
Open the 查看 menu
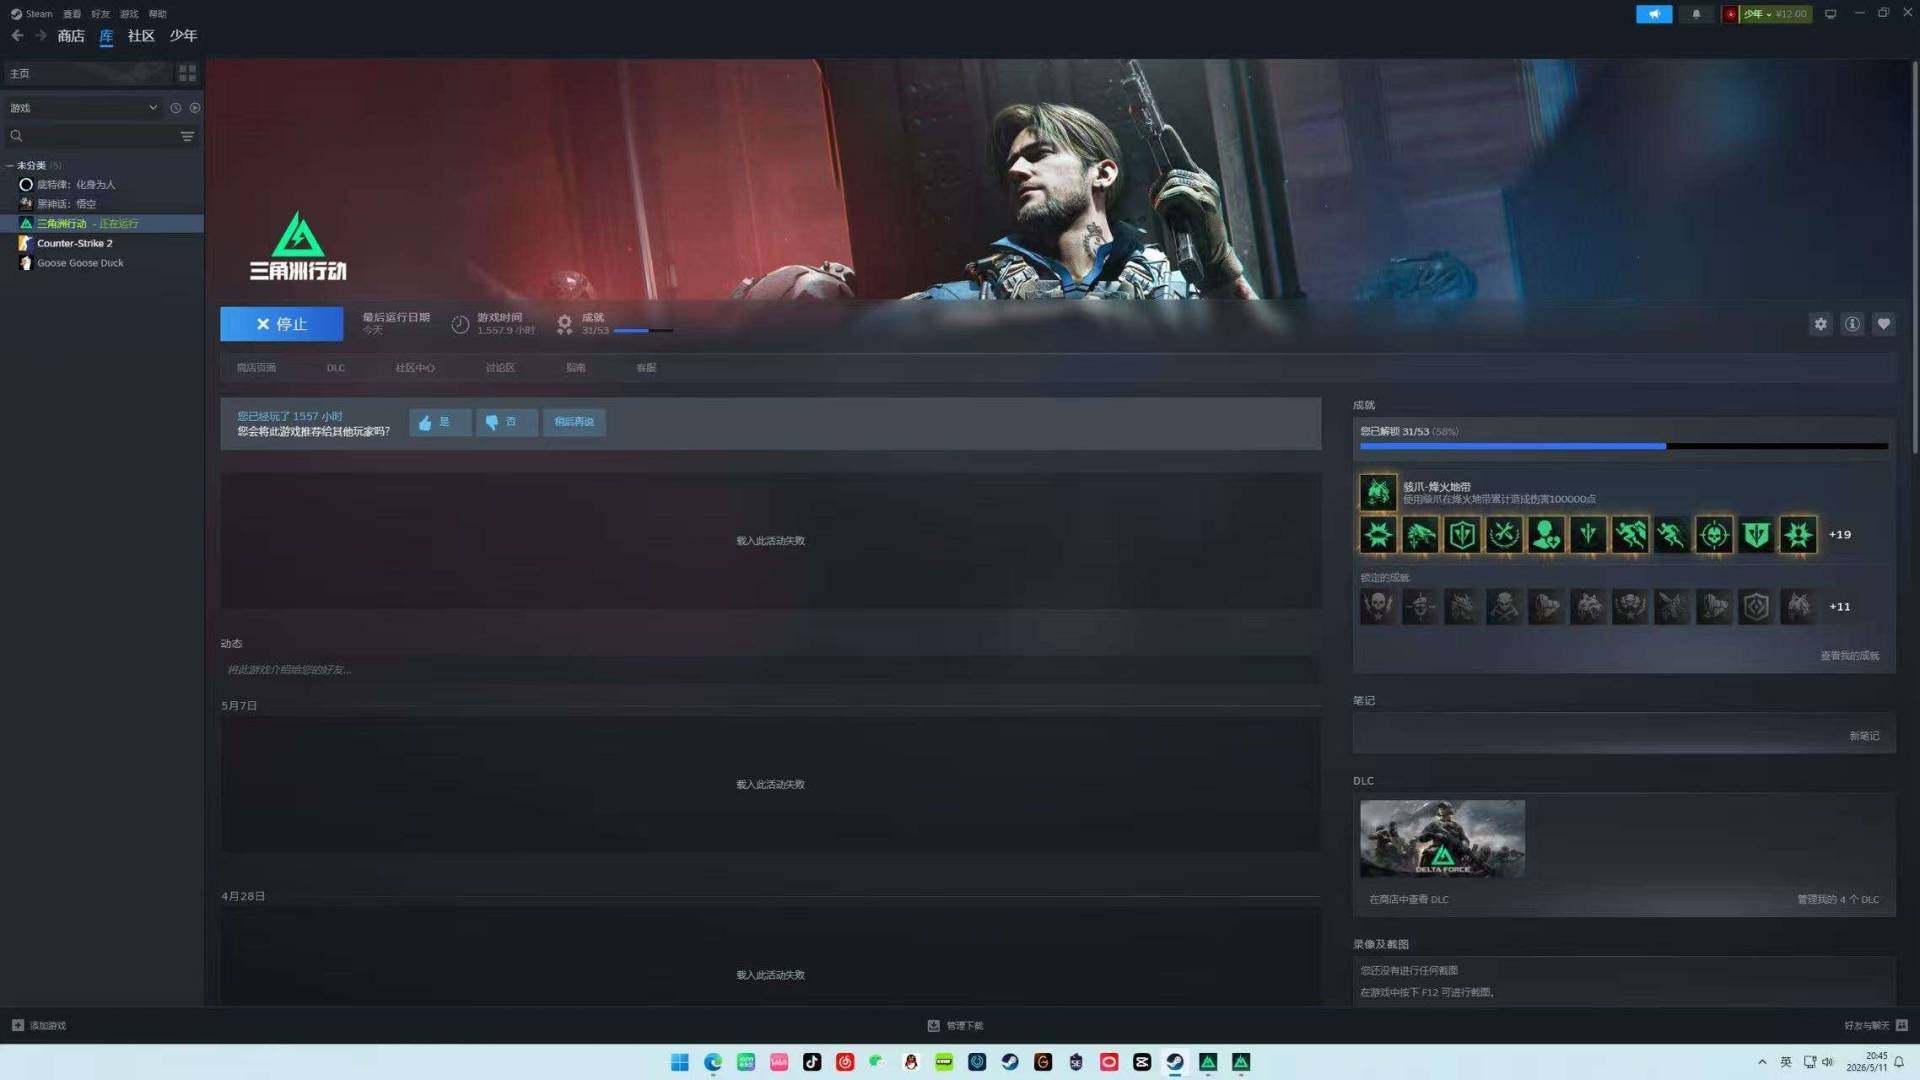pyautogui.click(x=72, y=14)
